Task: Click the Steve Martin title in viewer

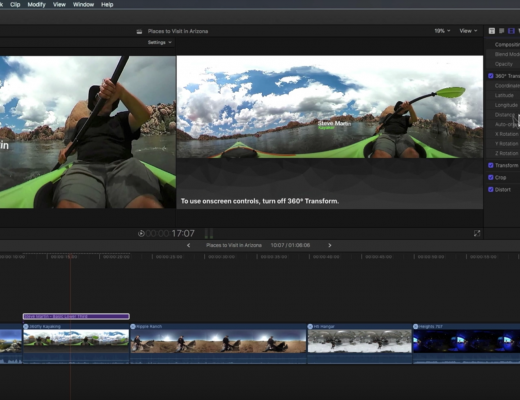Action: 334,124
